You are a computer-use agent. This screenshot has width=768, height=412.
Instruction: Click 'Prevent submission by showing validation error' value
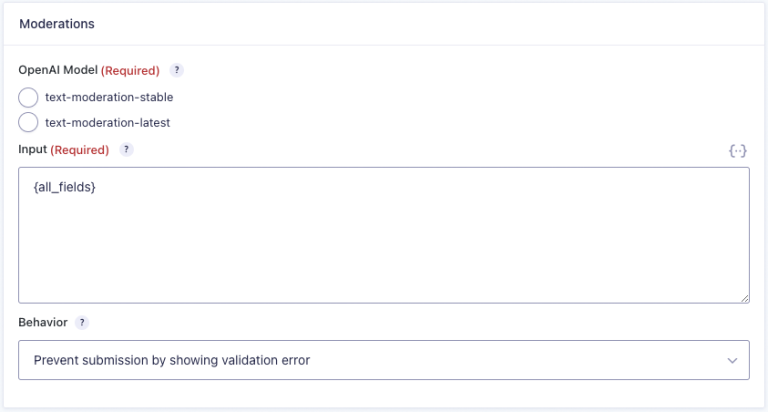172,360
